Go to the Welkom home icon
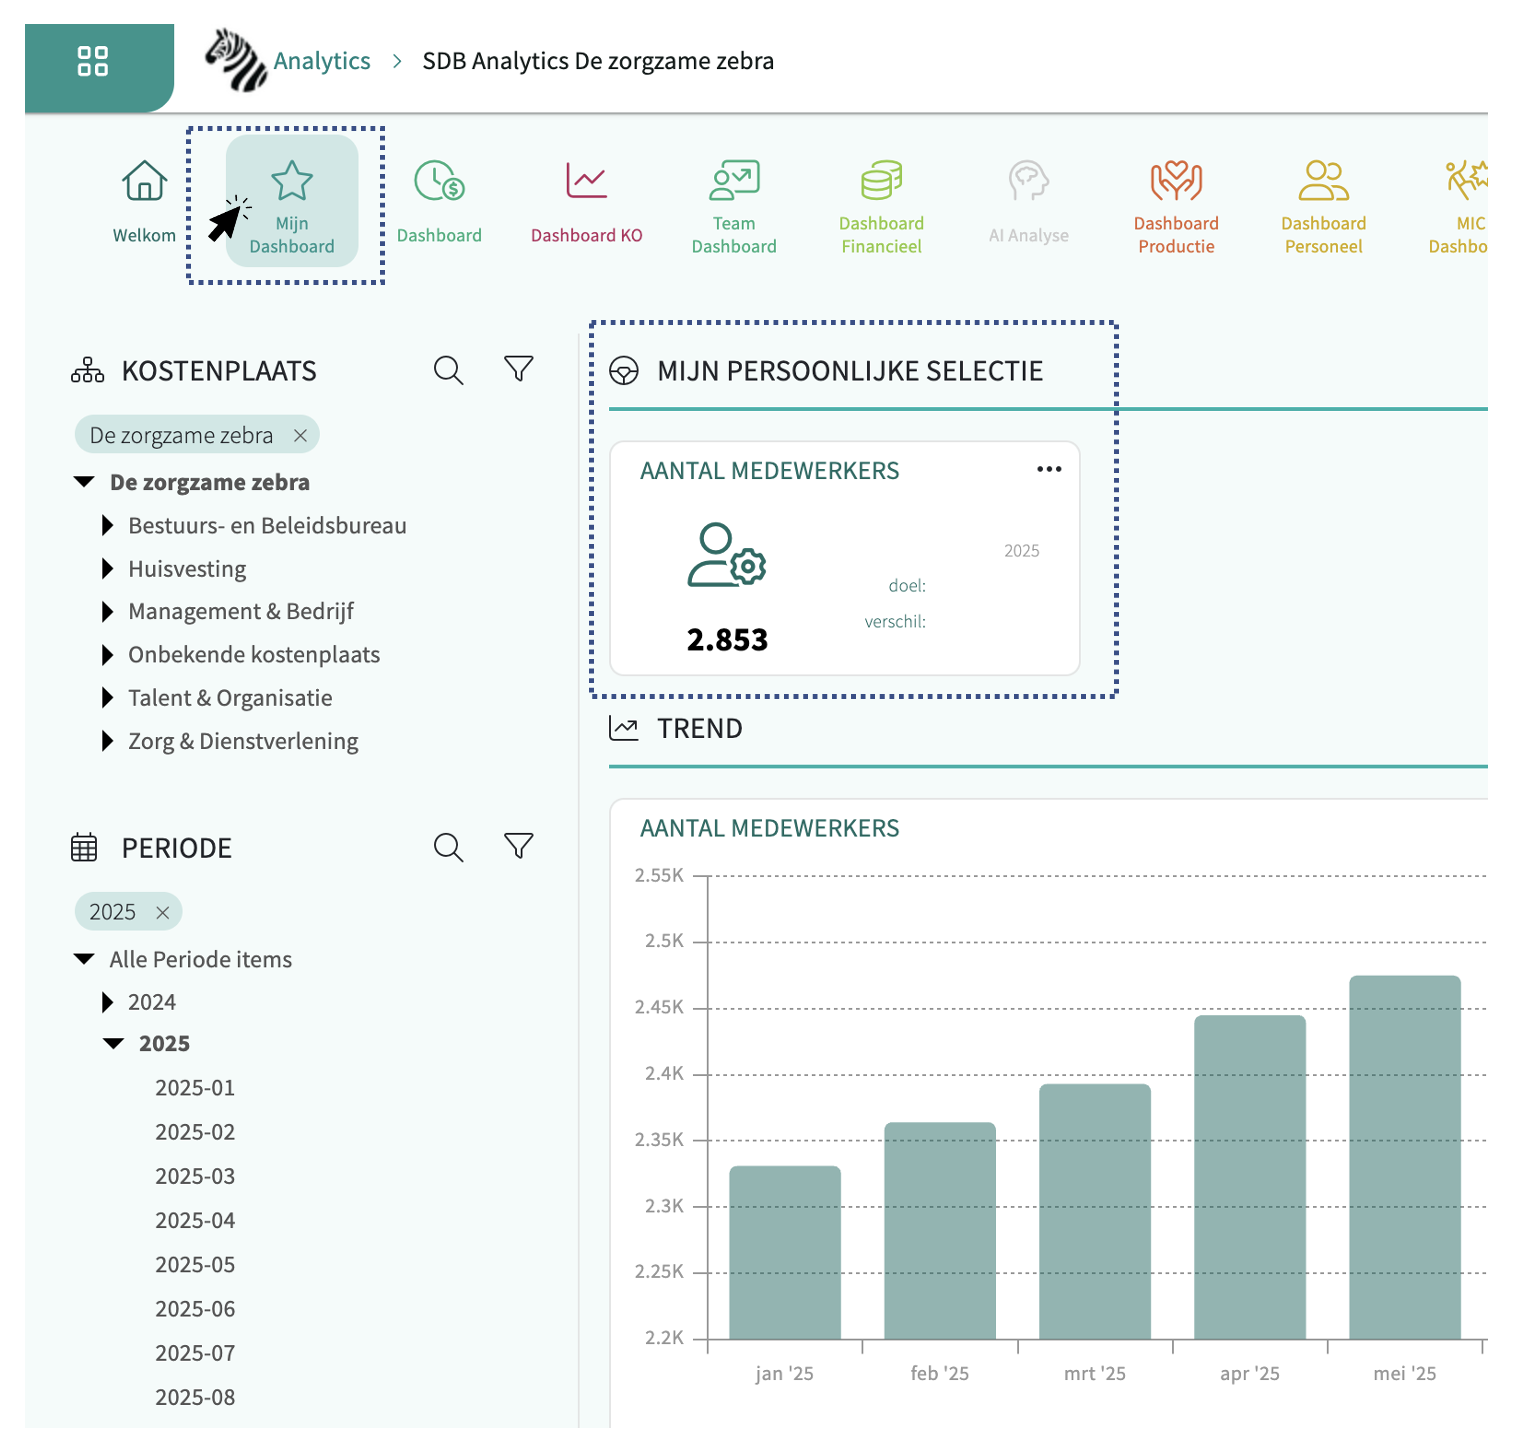The width and height of the screenshot is (1514, 1454). point(144,182)
